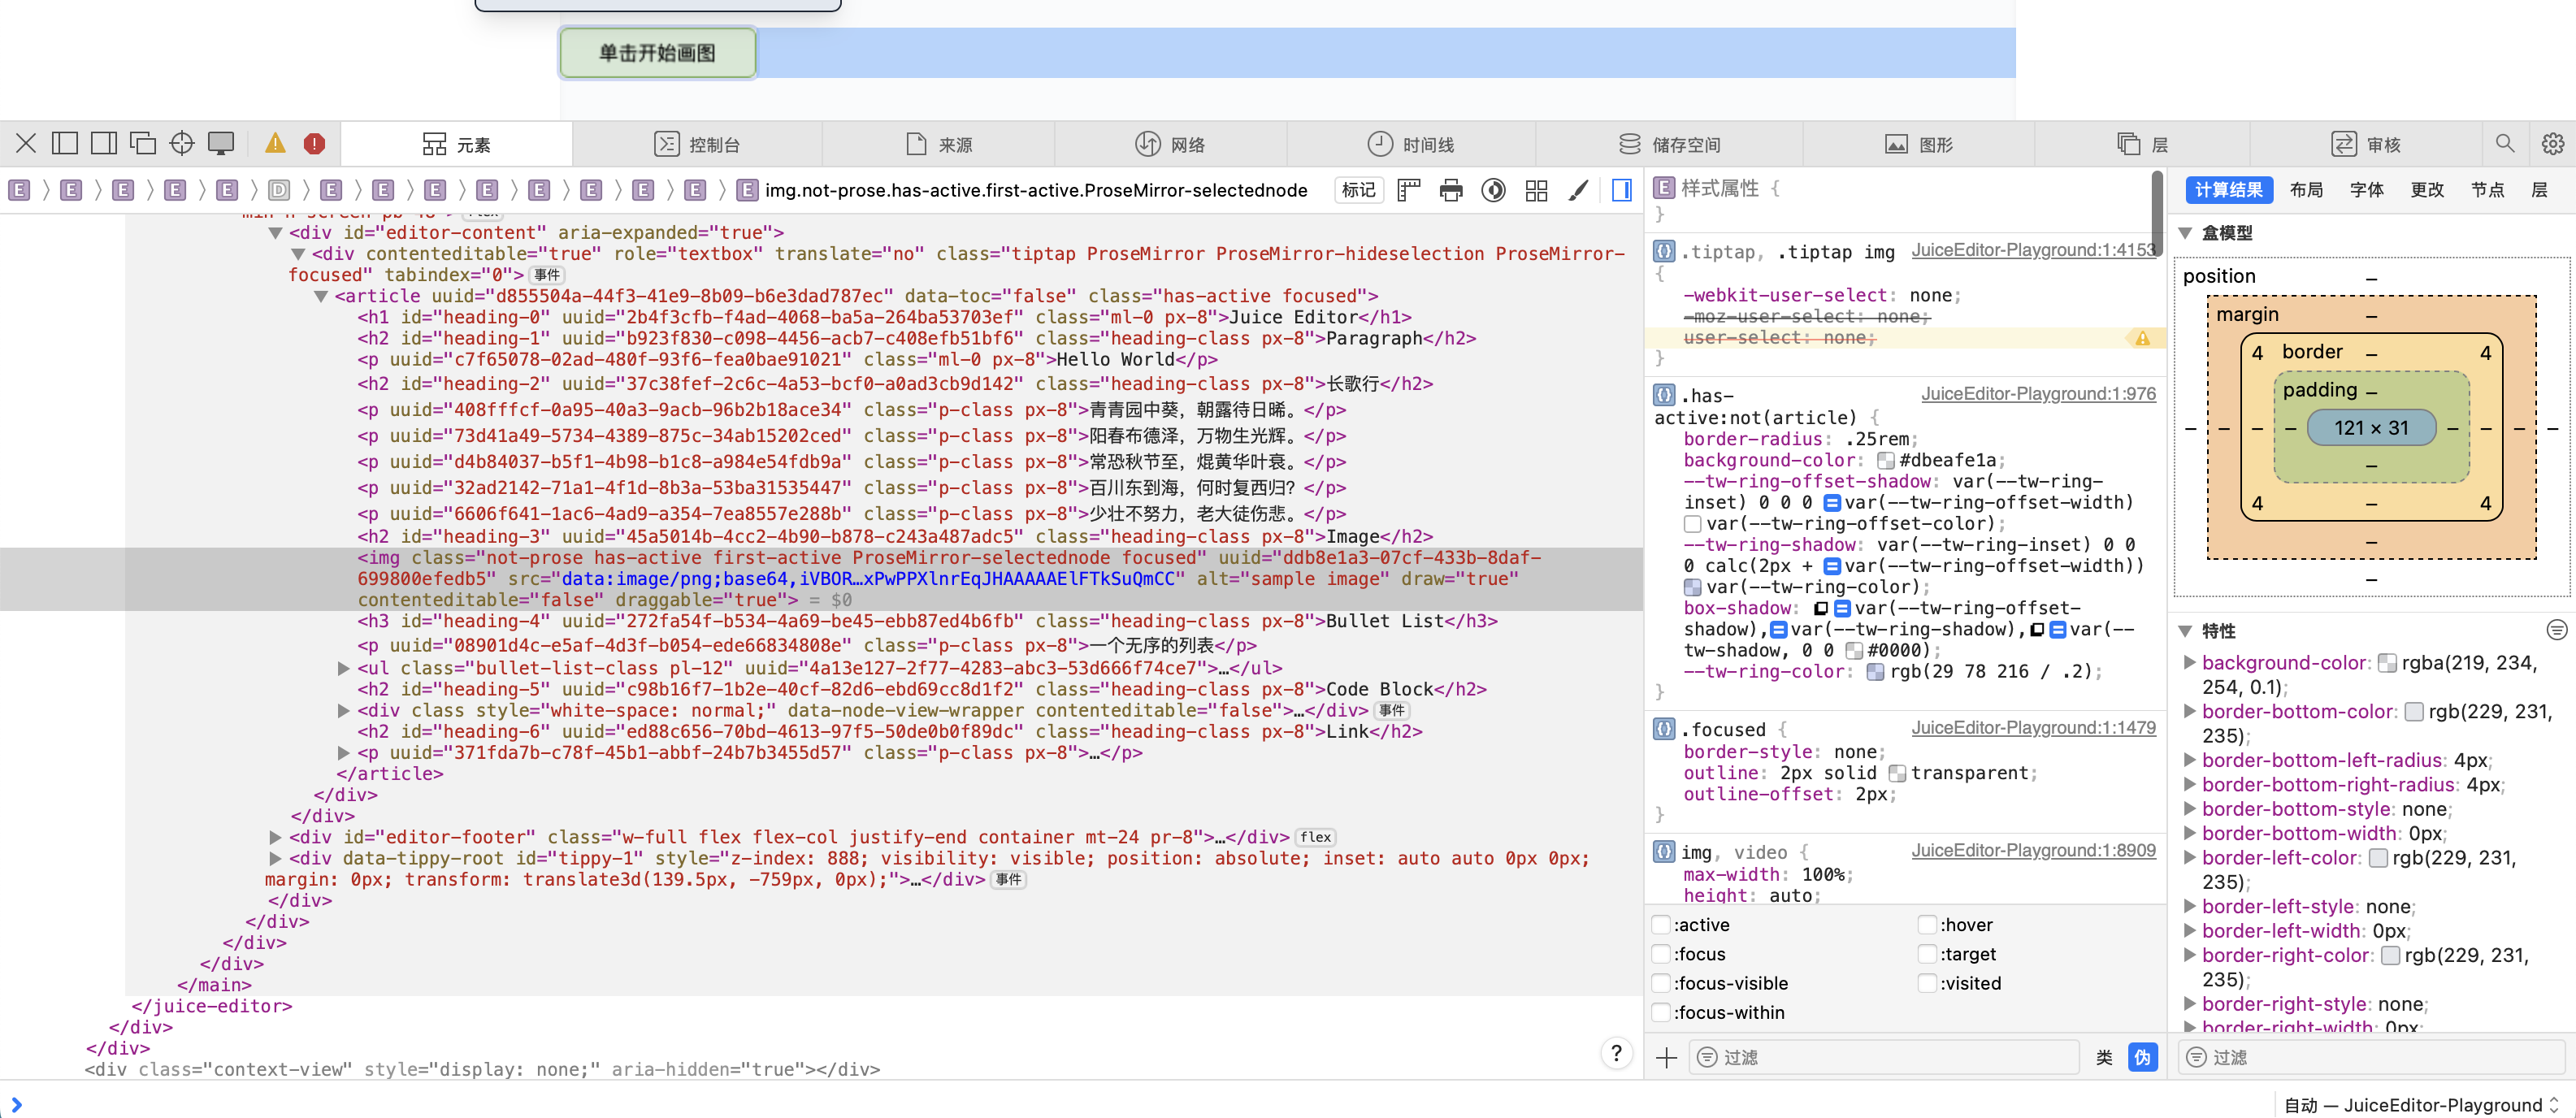Expand the tippy-1 div node
Viewport: 2576px width, 1118px height.
click(276, 858)
